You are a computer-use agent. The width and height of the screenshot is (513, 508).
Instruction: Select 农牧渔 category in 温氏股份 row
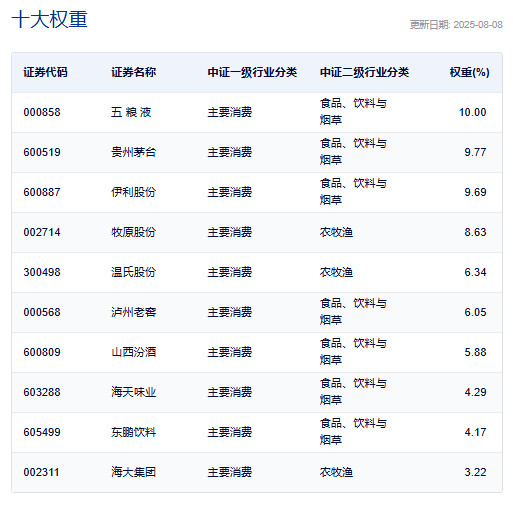336,272
